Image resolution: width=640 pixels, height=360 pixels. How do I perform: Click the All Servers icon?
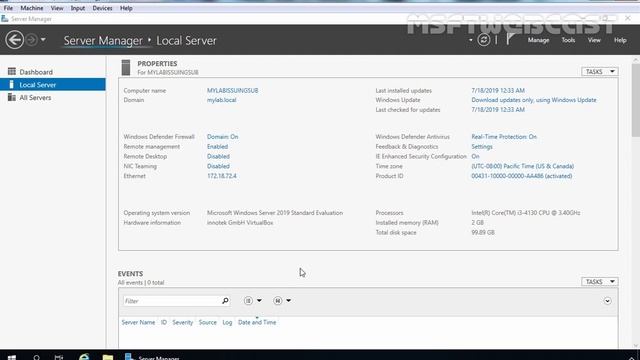[11, 97]
